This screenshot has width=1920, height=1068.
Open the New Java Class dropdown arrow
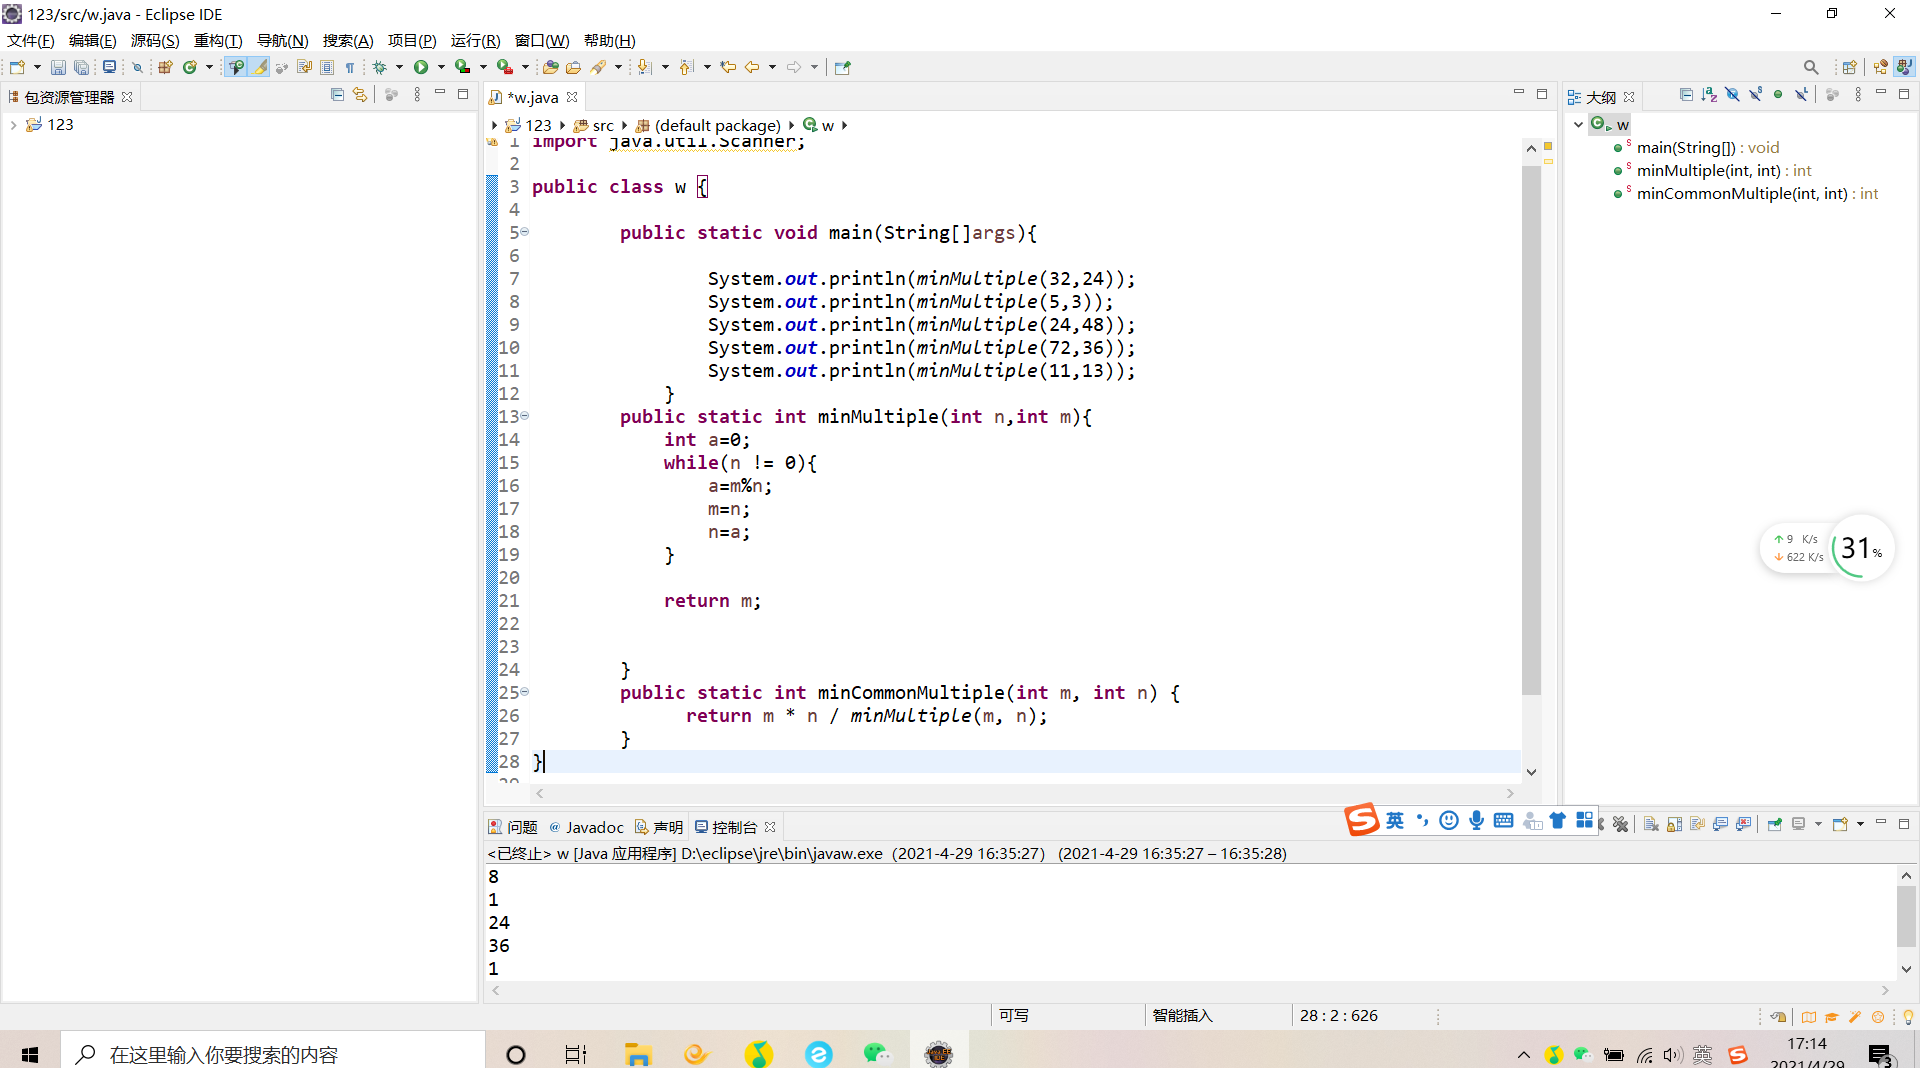point(209,67)
